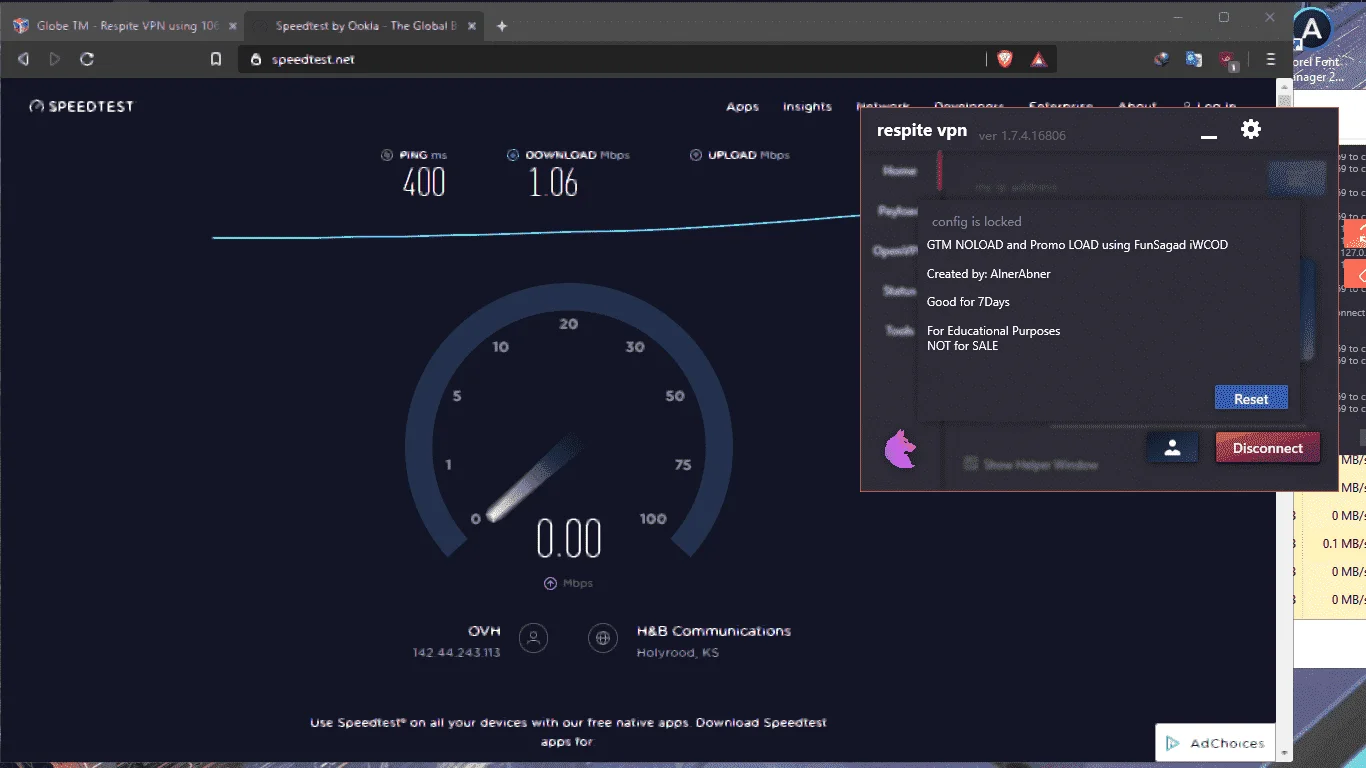Click the gauge reading 0.00
The image size is (1366, 768).
pyautogui.click(x=569, y=539)
